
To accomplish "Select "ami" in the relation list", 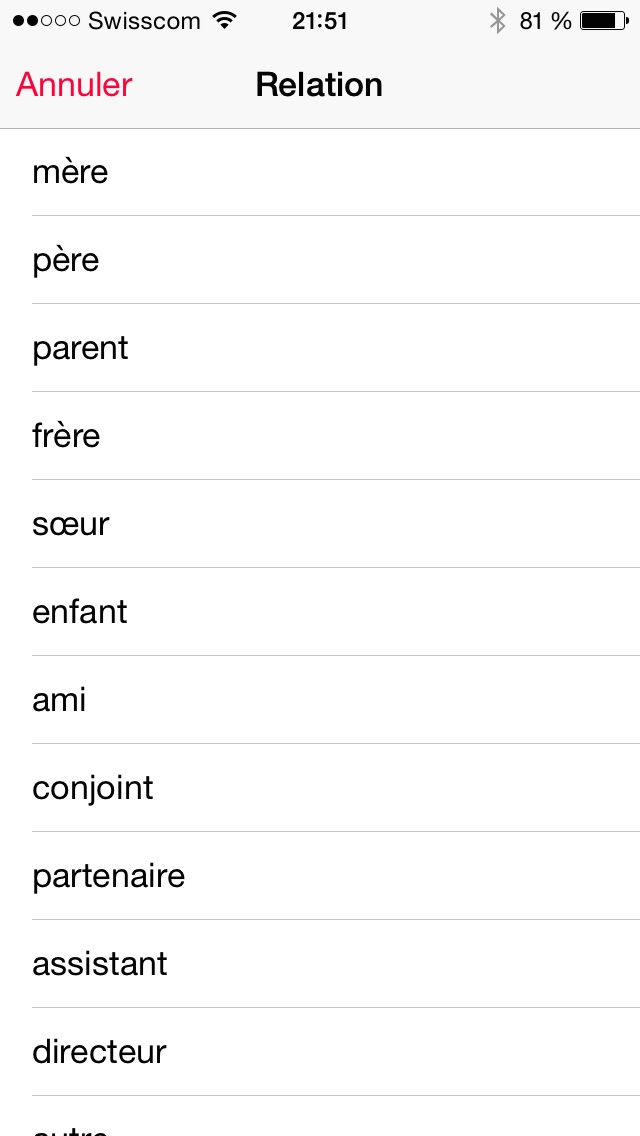I will (x=320, y=700).
